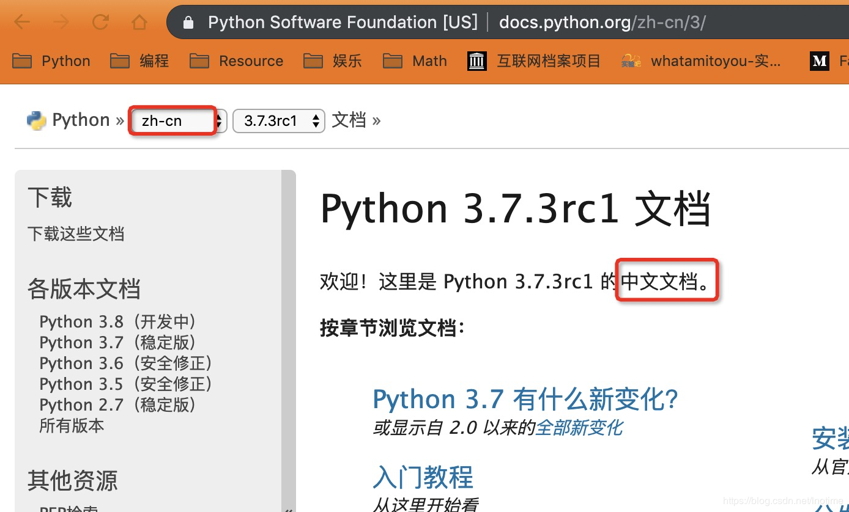
Task: Open 'Python 3.7 有什么新变化?' link
Action: click(525, 399)
